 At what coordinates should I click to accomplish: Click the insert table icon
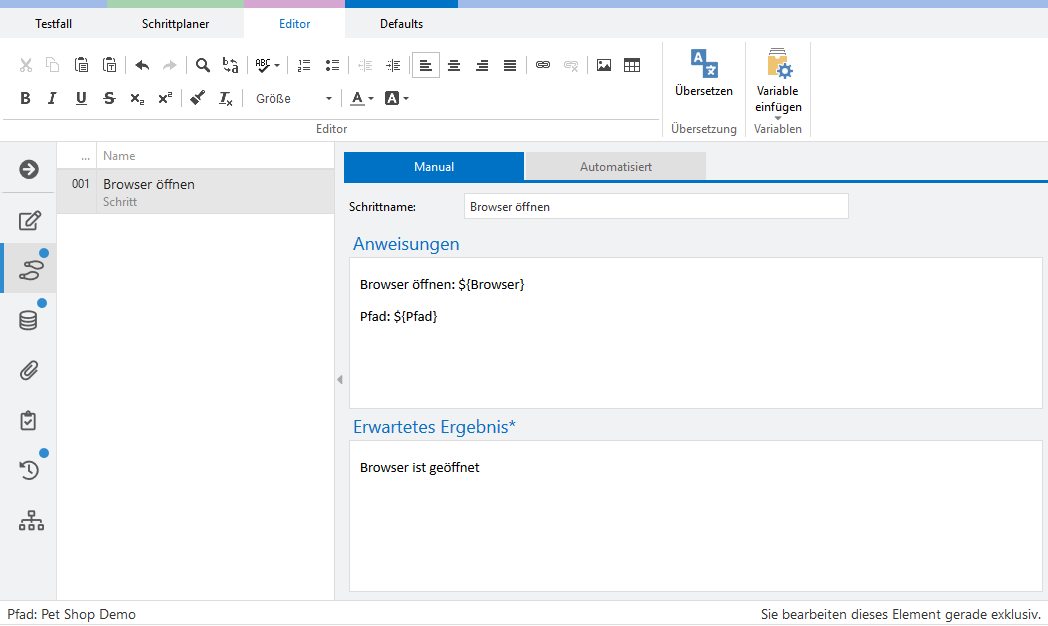pos(632,65)
